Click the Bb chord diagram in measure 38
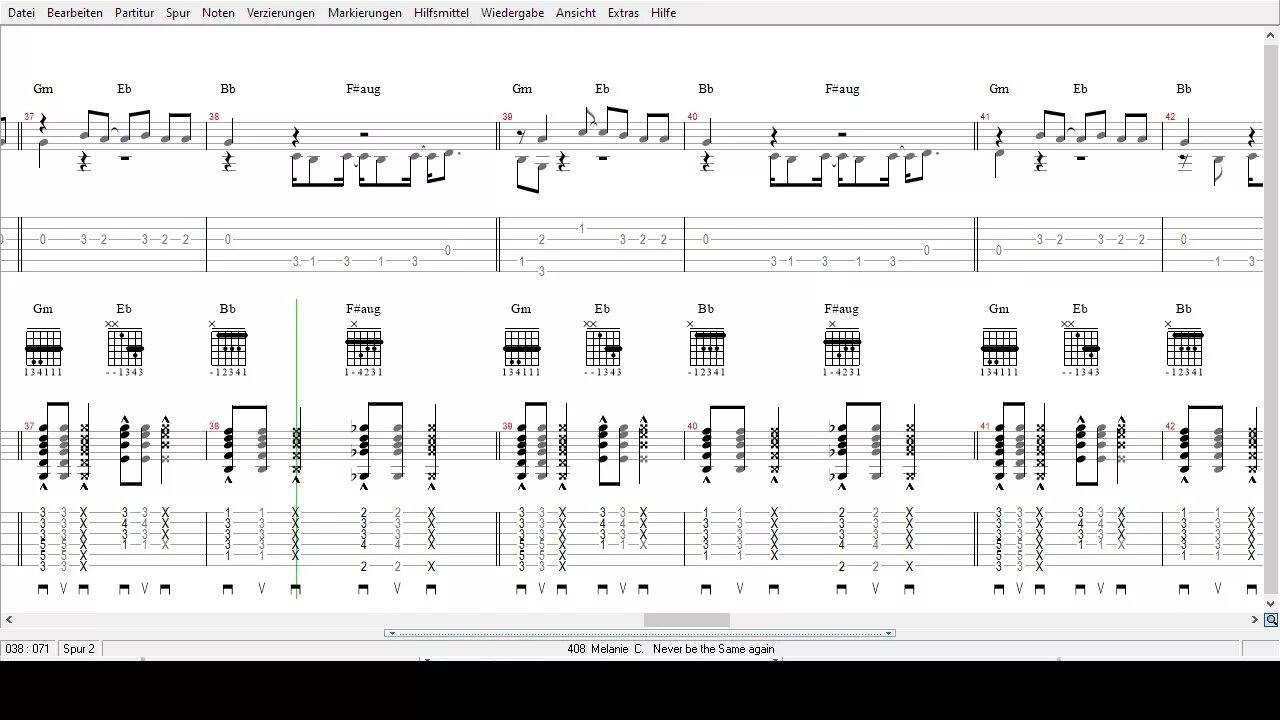The image size is (1280, 720). [229, 348]
